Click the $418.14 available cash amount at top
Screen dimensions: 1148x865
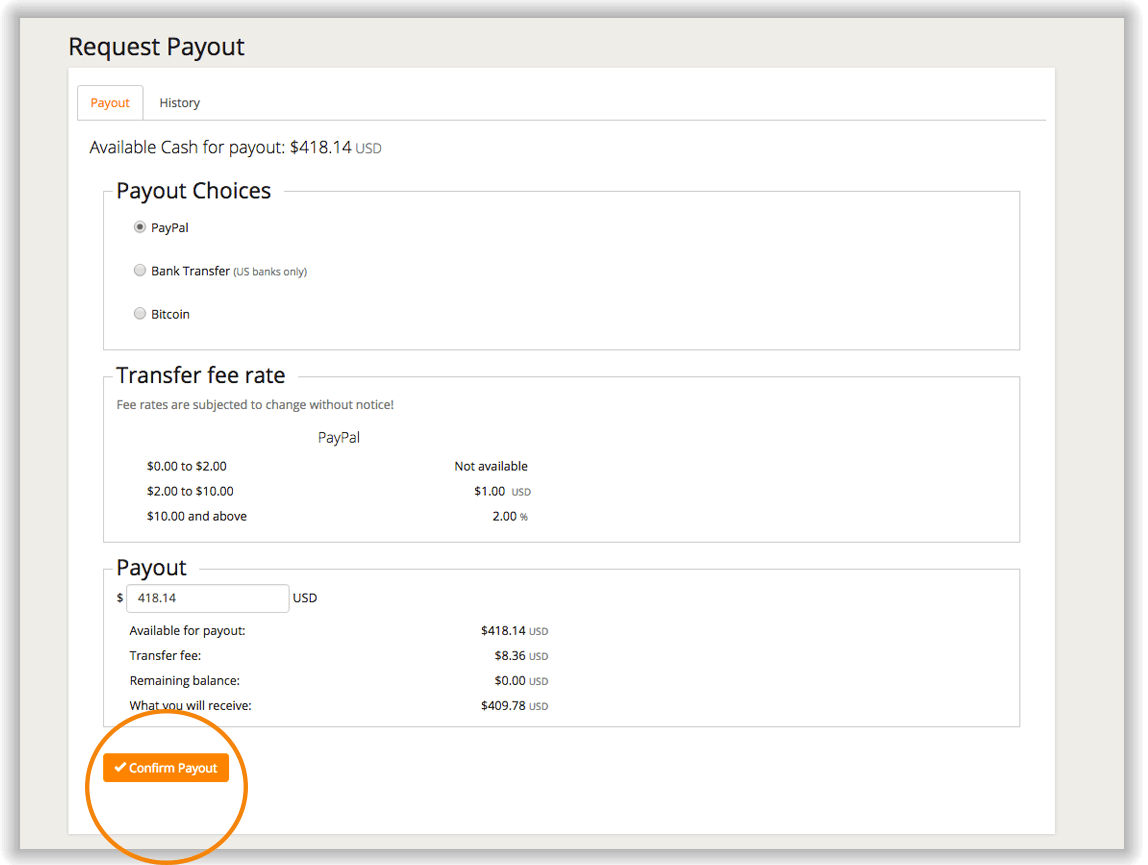[320, 148]
